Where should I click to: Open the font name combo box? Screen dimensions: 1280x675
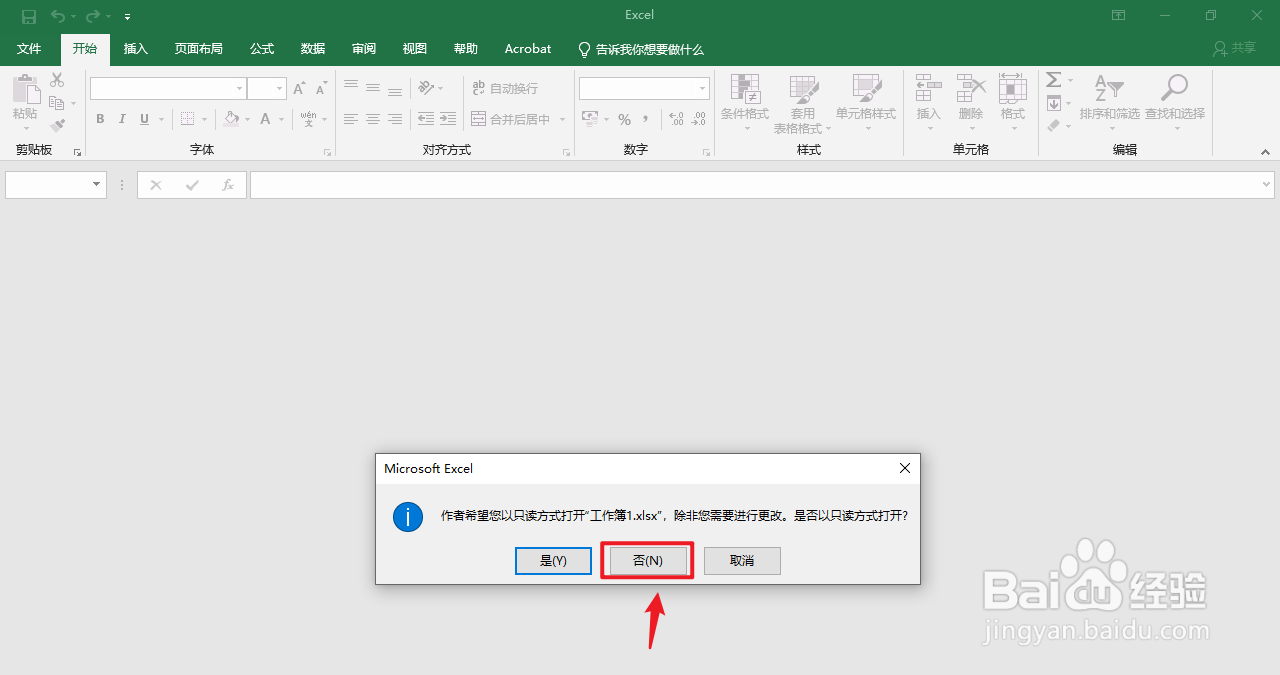[x=168, y=89]
